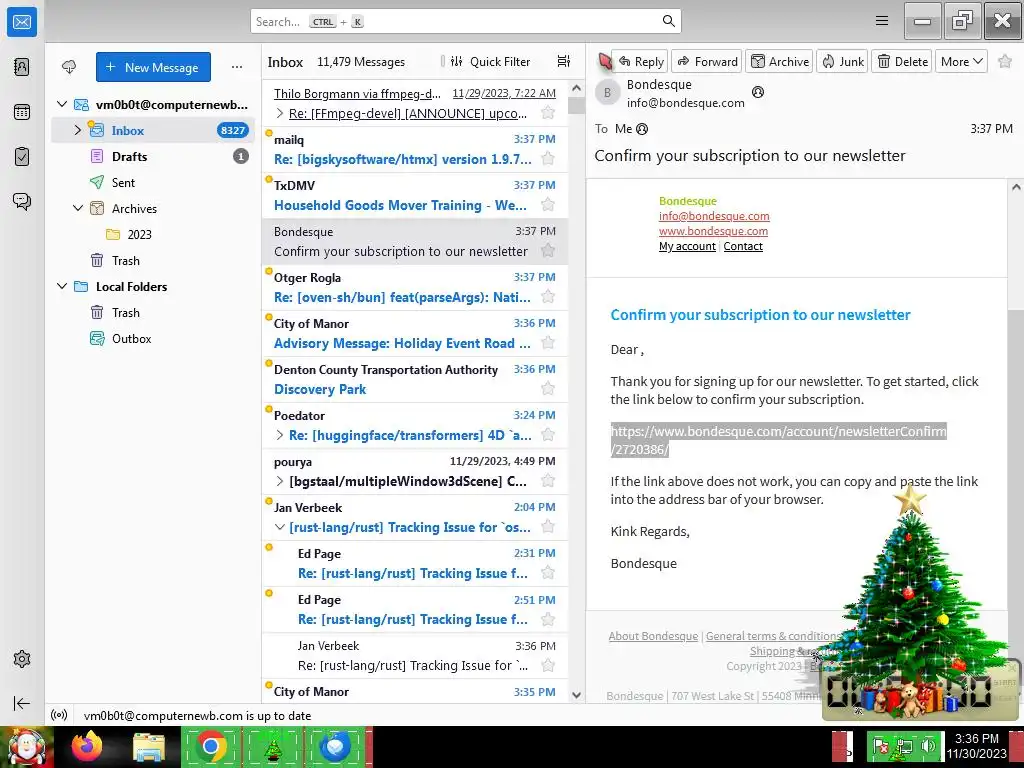The height and width of the screenshot is (768, 1024).
Task: Select the Drafts folder
Action: (x=153, y=156)
